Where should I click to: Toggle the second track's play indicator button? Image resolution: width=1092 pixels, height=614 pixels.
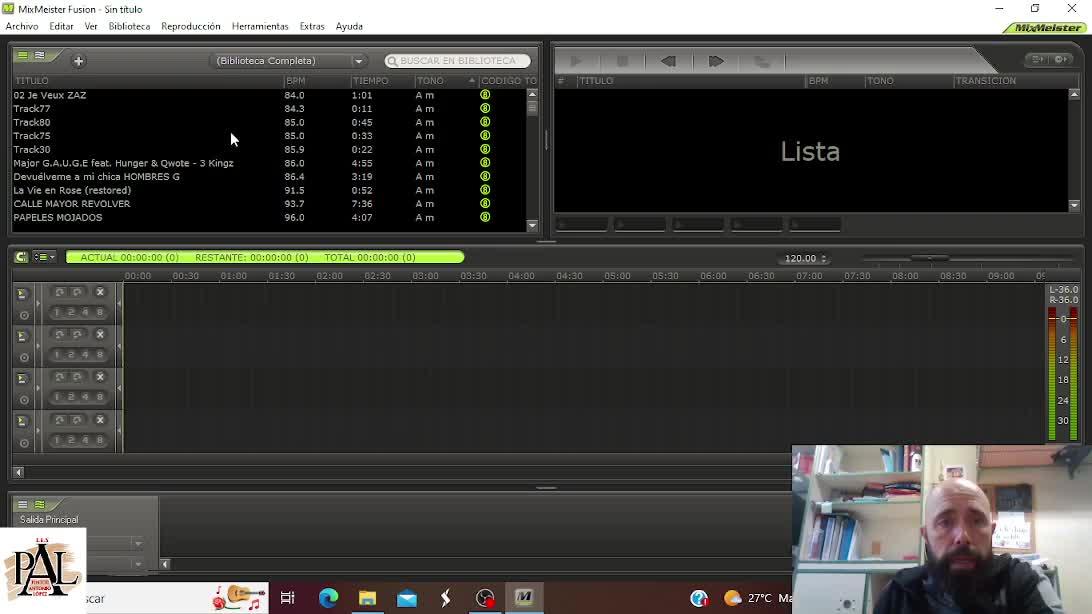pyautogui.click(x=22, y=336)
